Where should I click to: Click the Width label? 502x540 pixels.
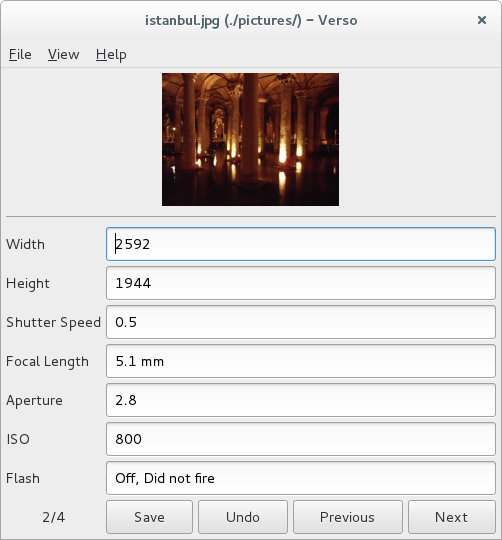point(25,244)
